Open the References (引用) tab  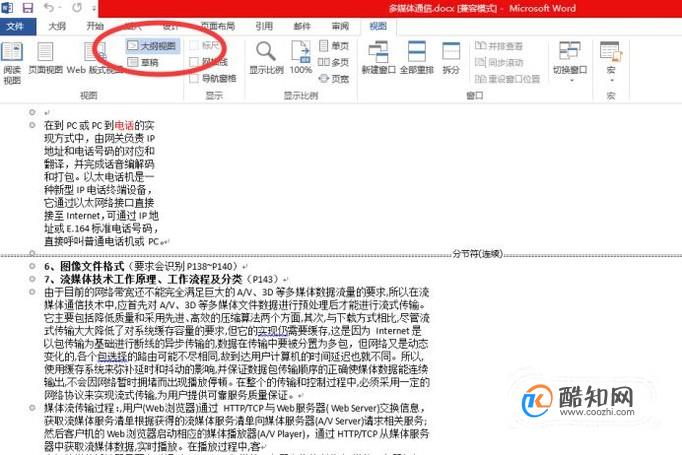click(264, 27)
